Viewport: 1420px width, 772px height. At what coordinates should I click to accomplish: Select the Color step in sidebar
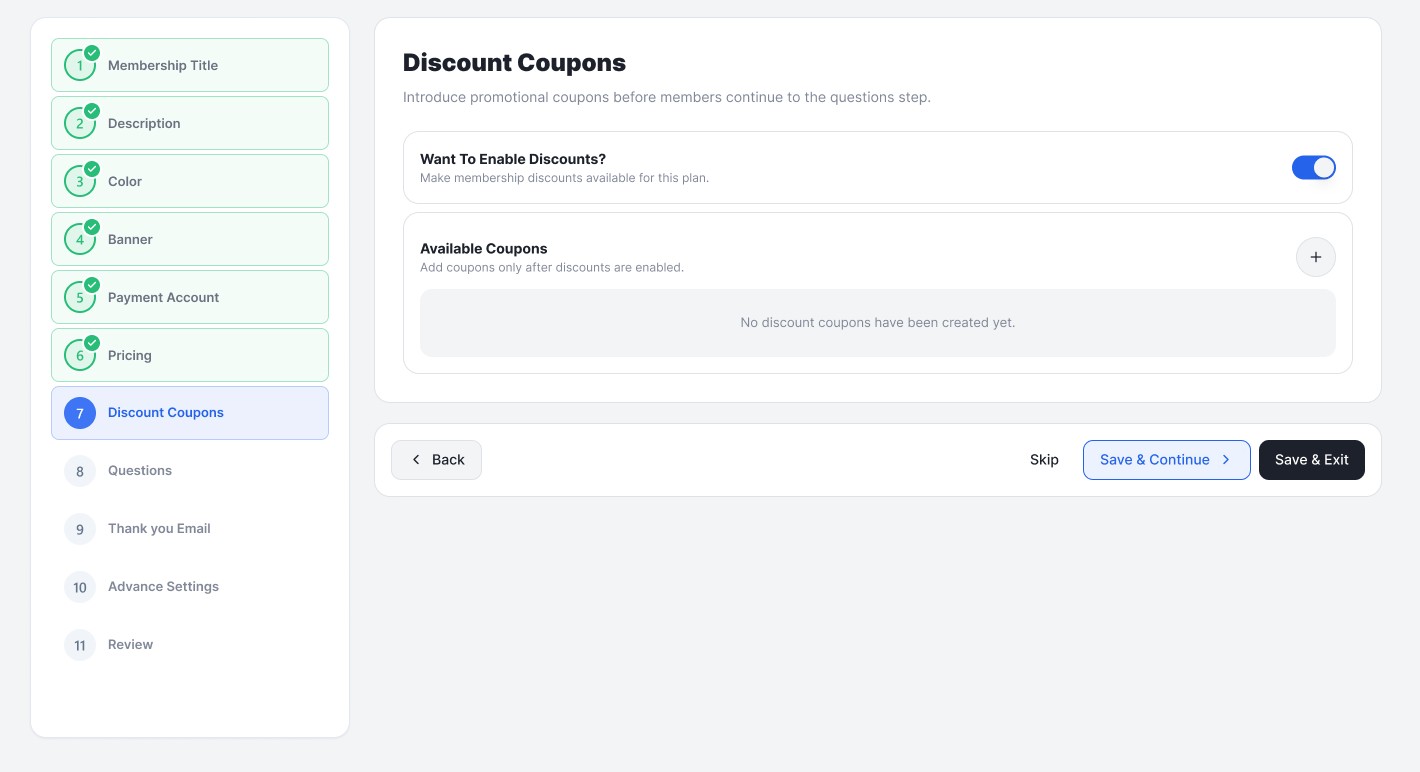(x=190, y=181)
